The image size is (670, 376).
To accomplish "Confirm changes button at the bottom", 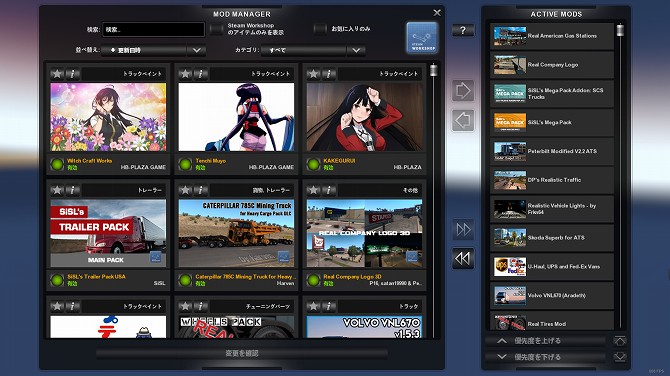I will 242,353.
